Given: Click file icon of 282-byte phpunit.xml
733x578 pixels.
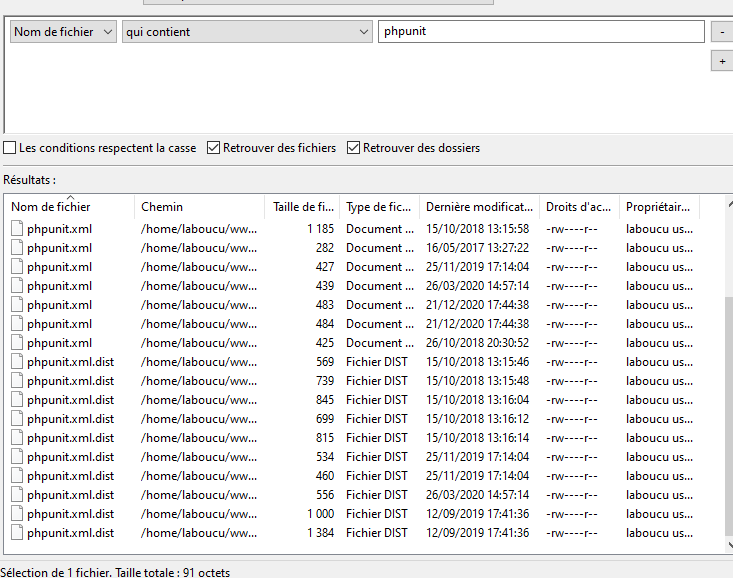Looking at the screenshot, I should pyautogui.click(x=17, y=248).
